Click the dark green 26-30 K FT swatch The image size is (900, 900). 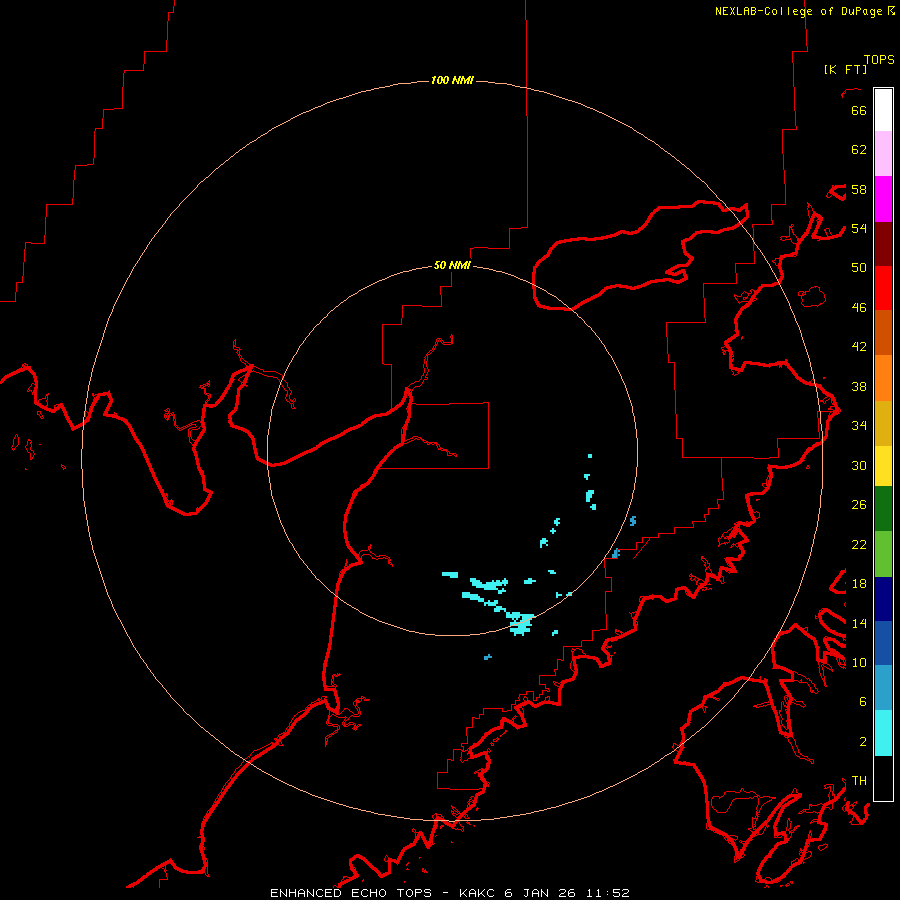pyautogui.click(x=883, y=509)
